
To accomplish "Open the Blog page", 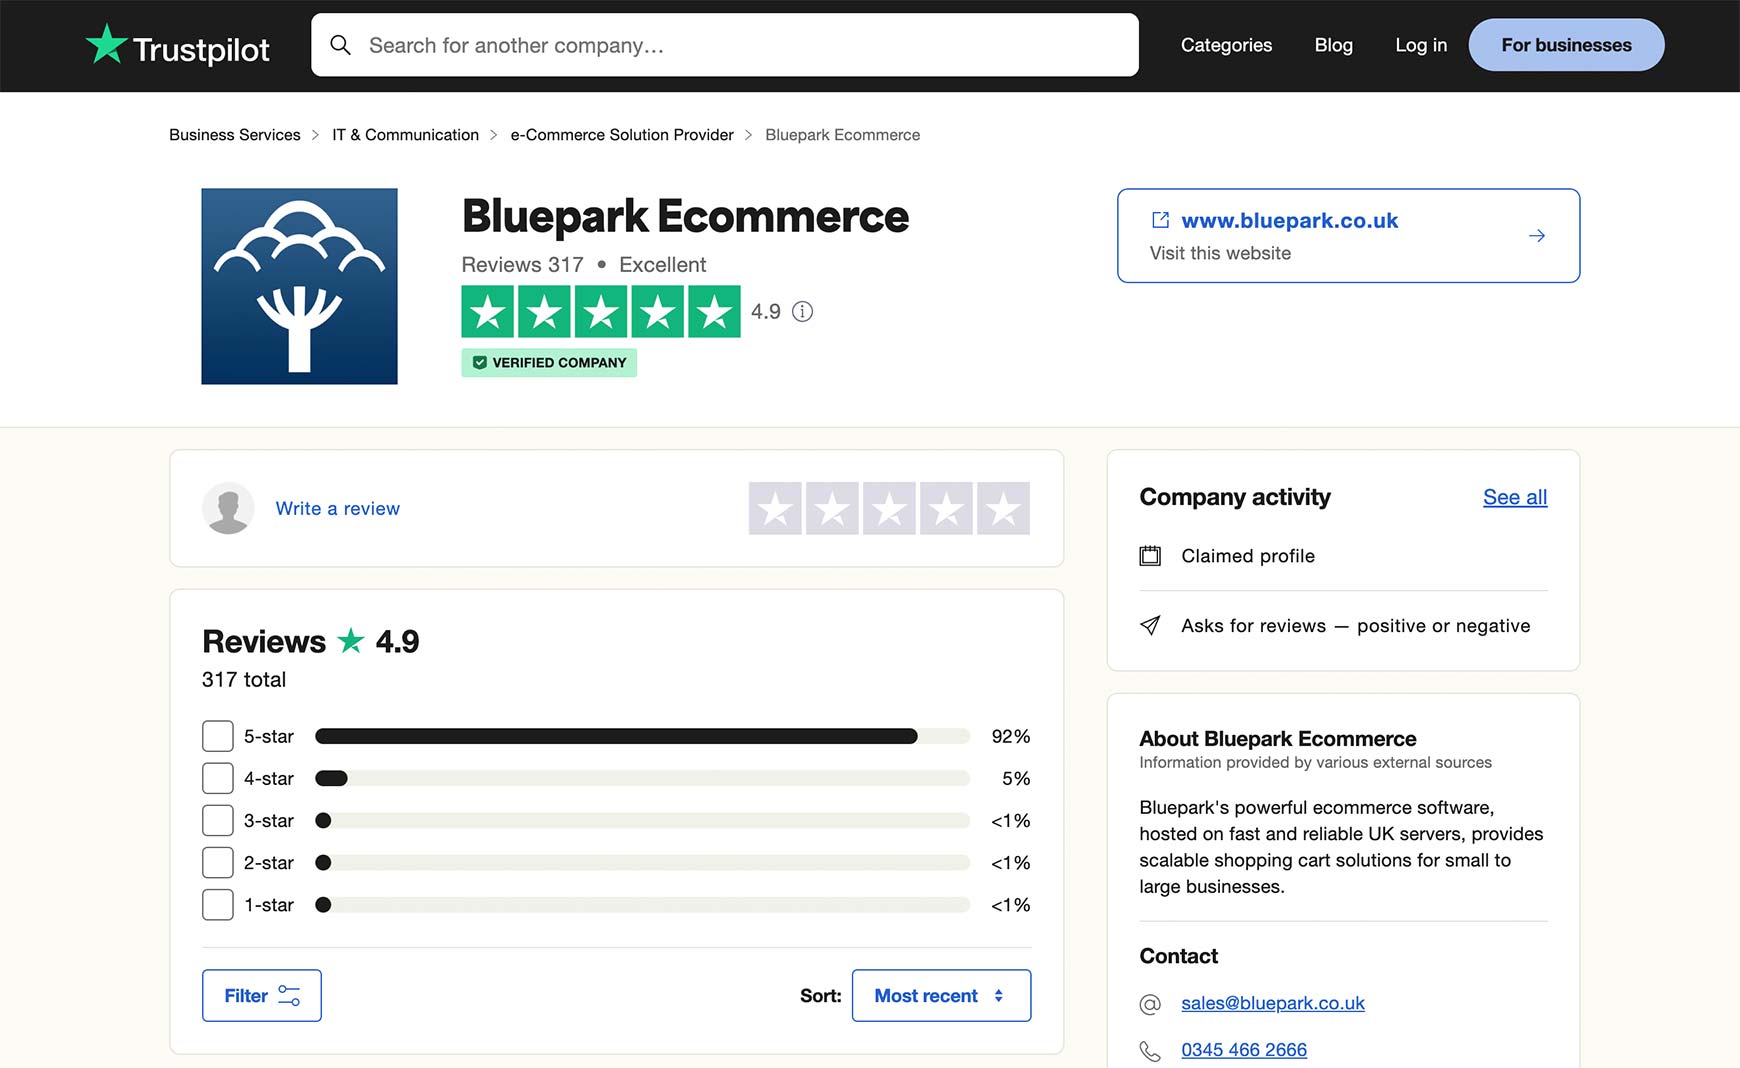I will click(1333, 45).
